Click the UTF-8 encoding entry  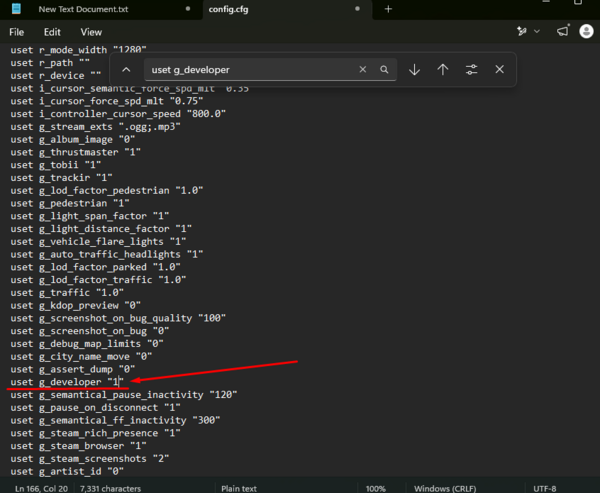coord(545,488)
